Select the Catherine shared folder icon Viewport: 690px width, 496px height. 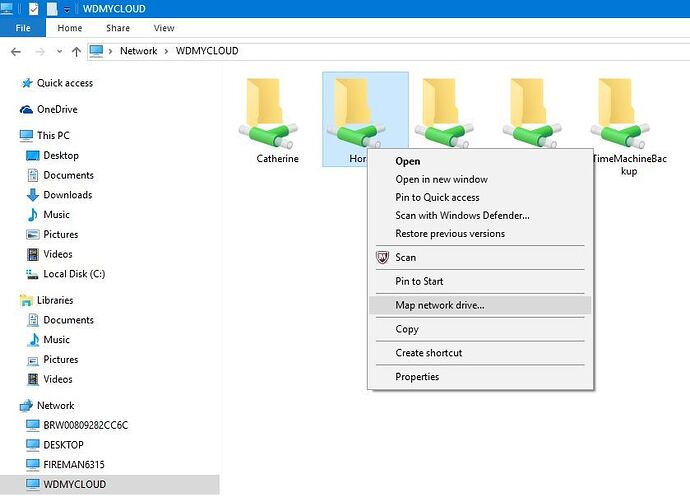pos(268,113)
